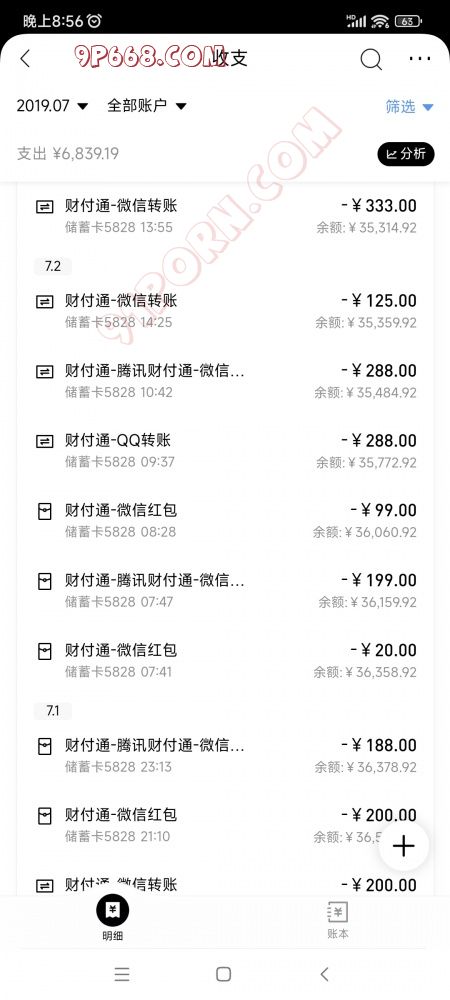Tap the Android system back arrow
450x1000 pixels.
tap(324, 974)
